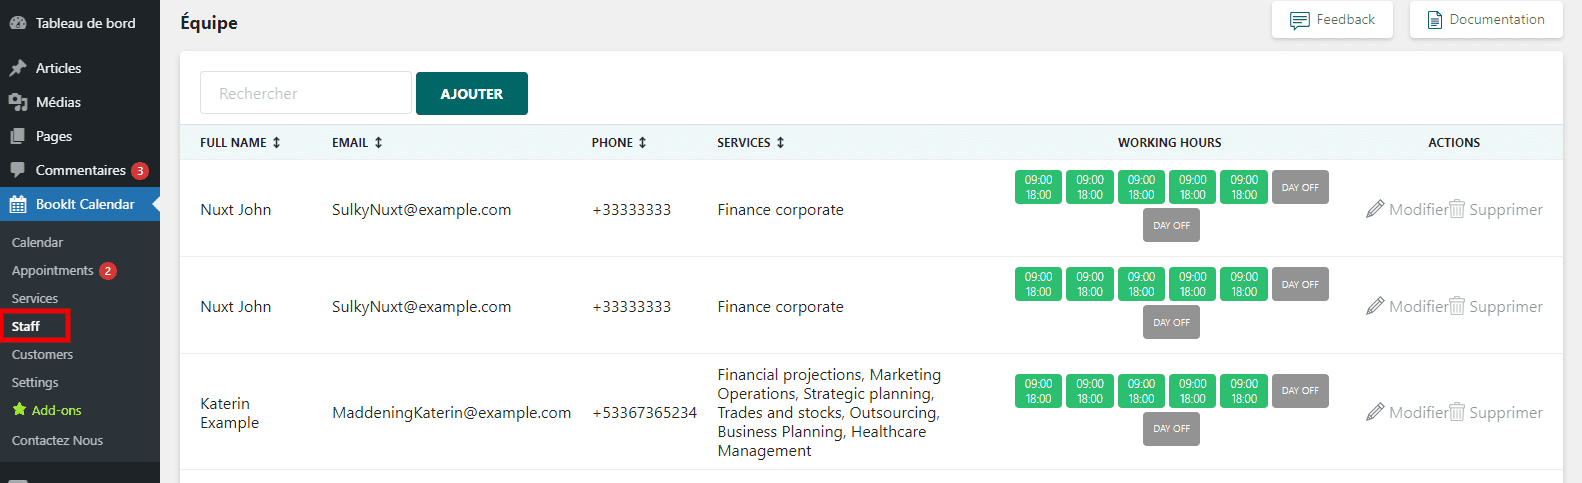Click the BookIt Calendar icon
Image resolution: width=1582 pixels, height=483 pixels.
tap(18, 204)
